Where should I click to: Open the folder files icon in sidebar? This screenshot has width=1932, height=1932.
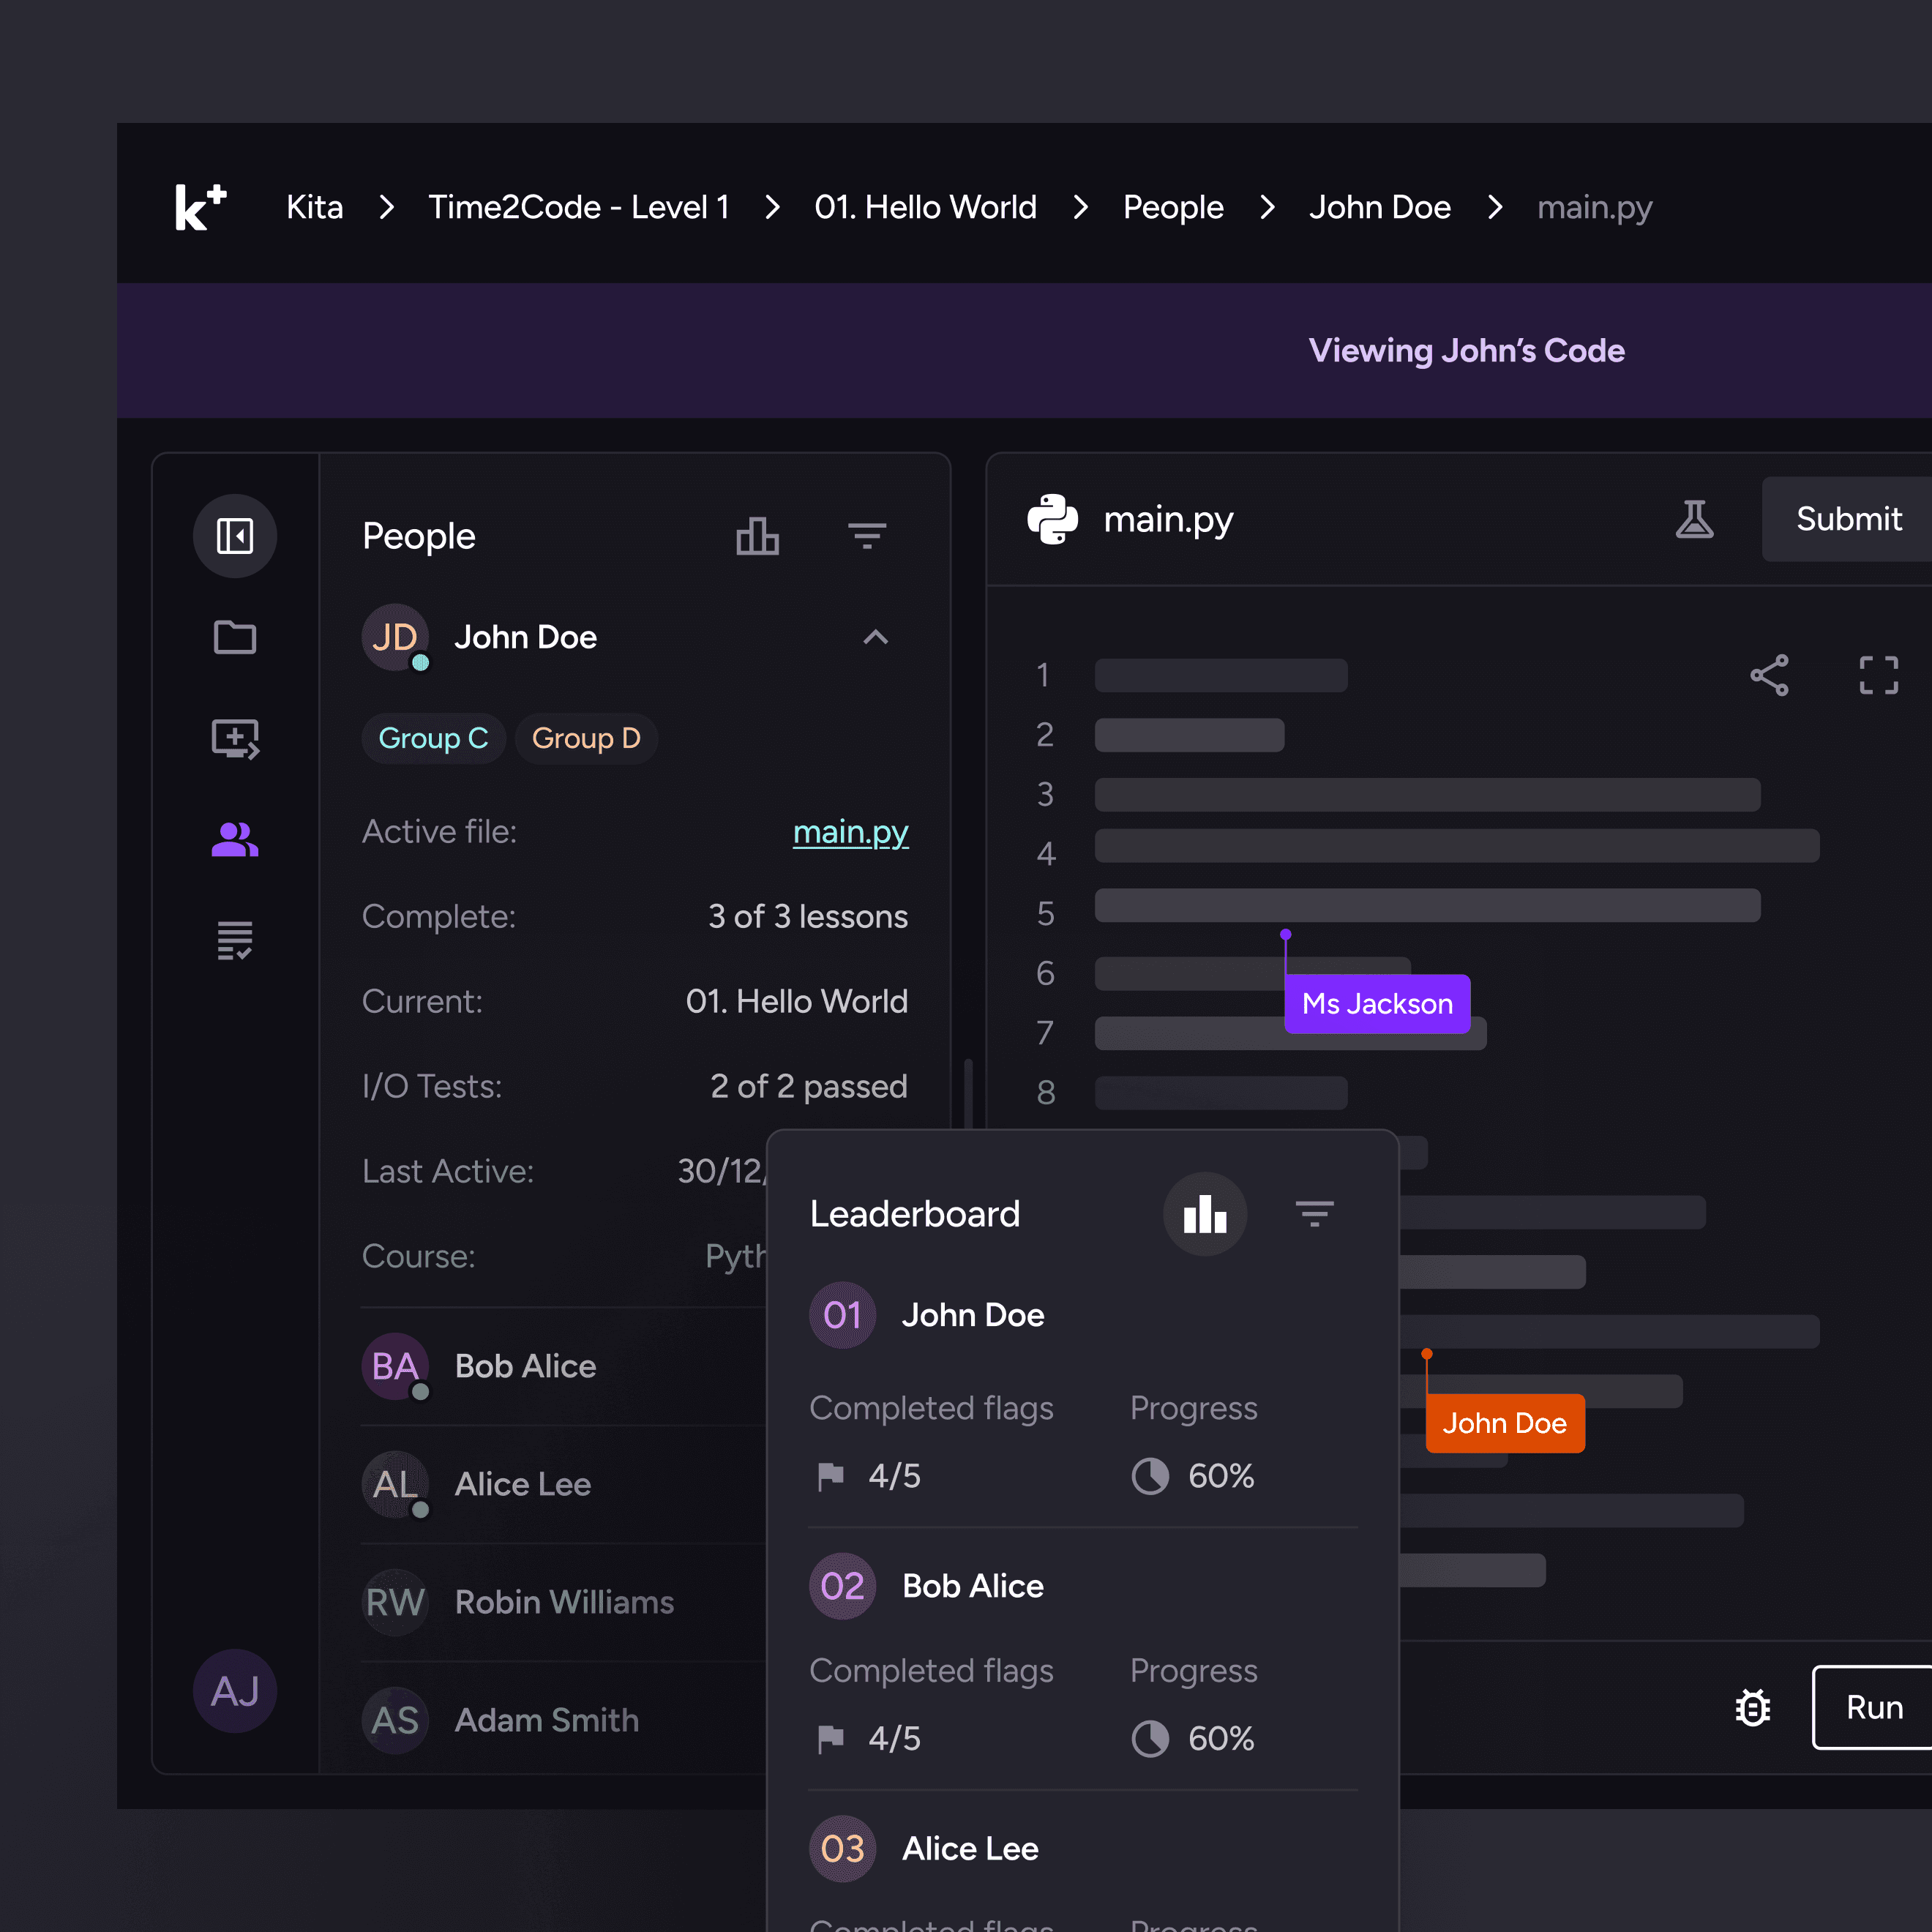click(235, 637)
